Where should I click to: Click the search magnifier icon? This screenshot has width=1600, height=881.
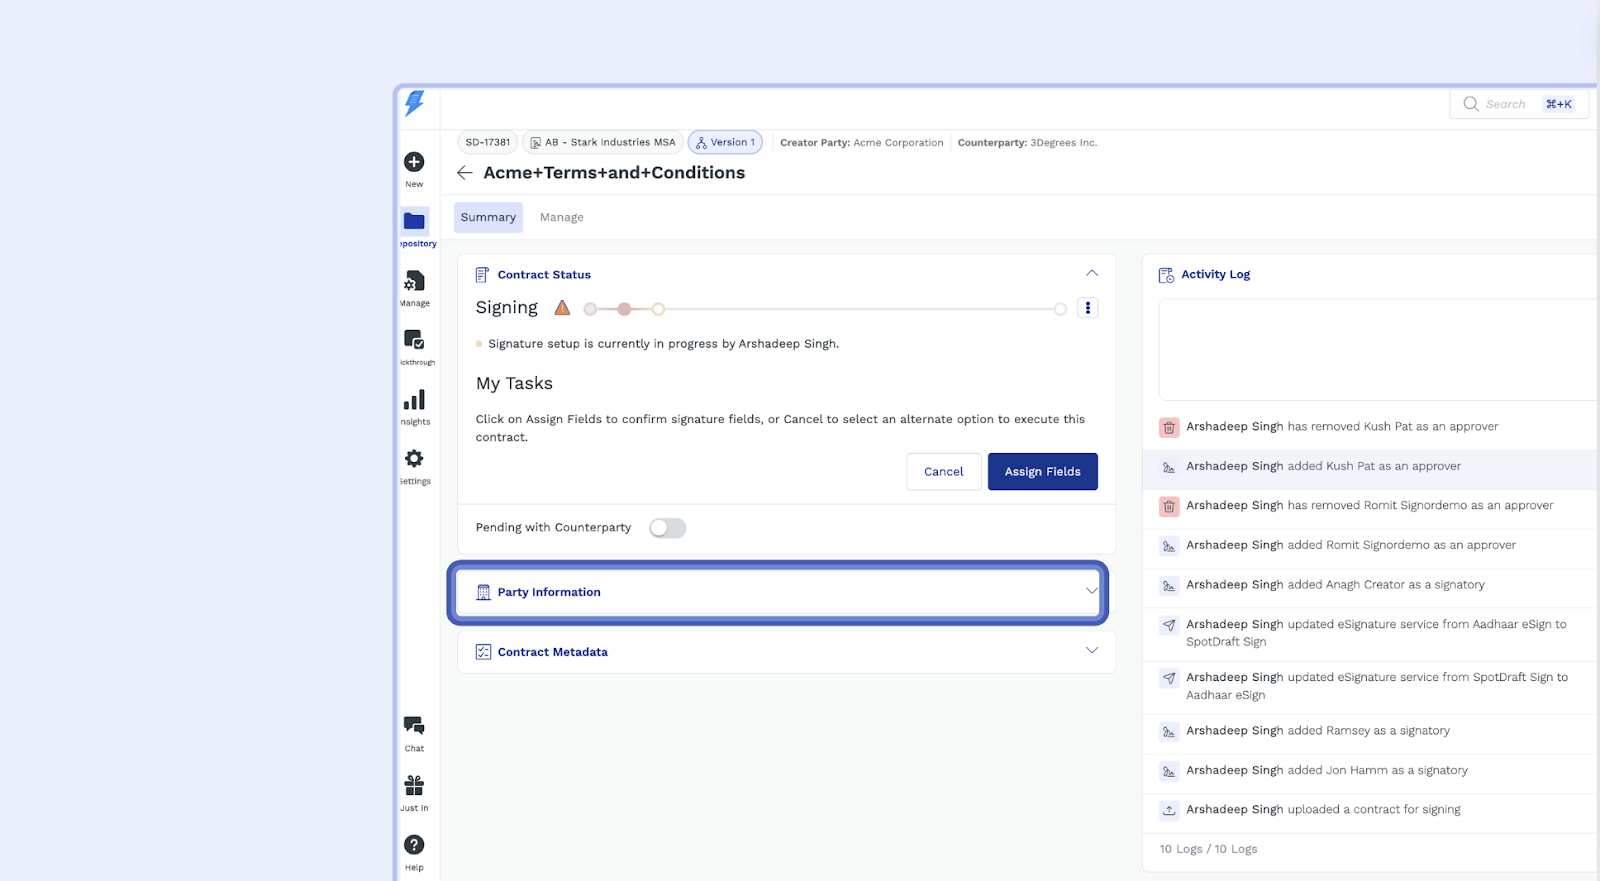click(1471, 104)
